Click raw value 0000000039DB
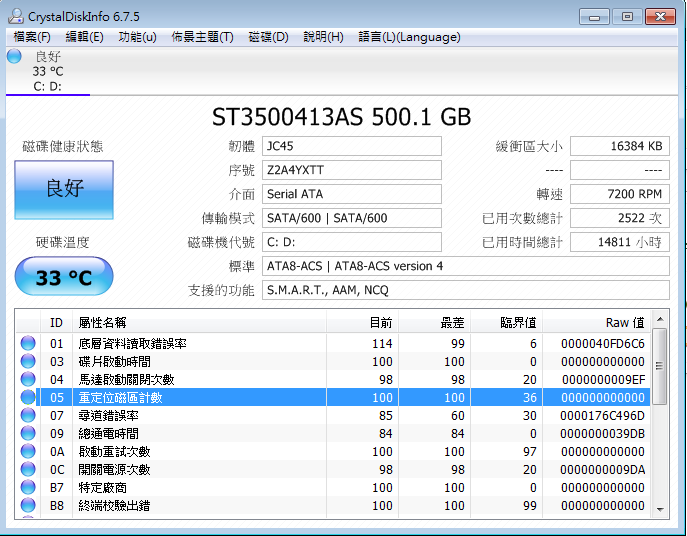 tap(602, 433)
